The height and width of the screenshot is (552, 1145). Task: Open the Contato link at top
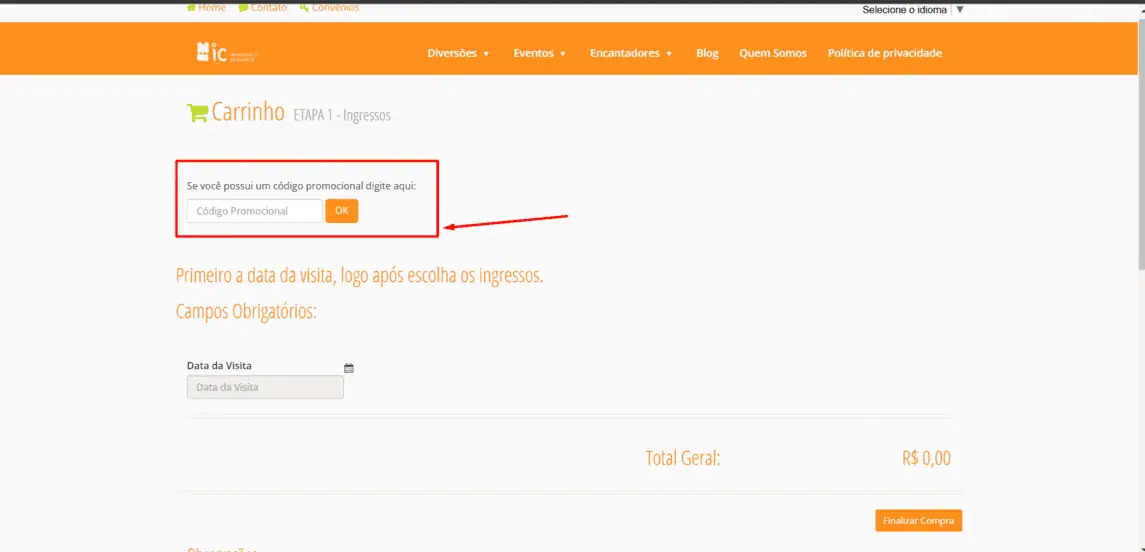(x=263, y=7)
